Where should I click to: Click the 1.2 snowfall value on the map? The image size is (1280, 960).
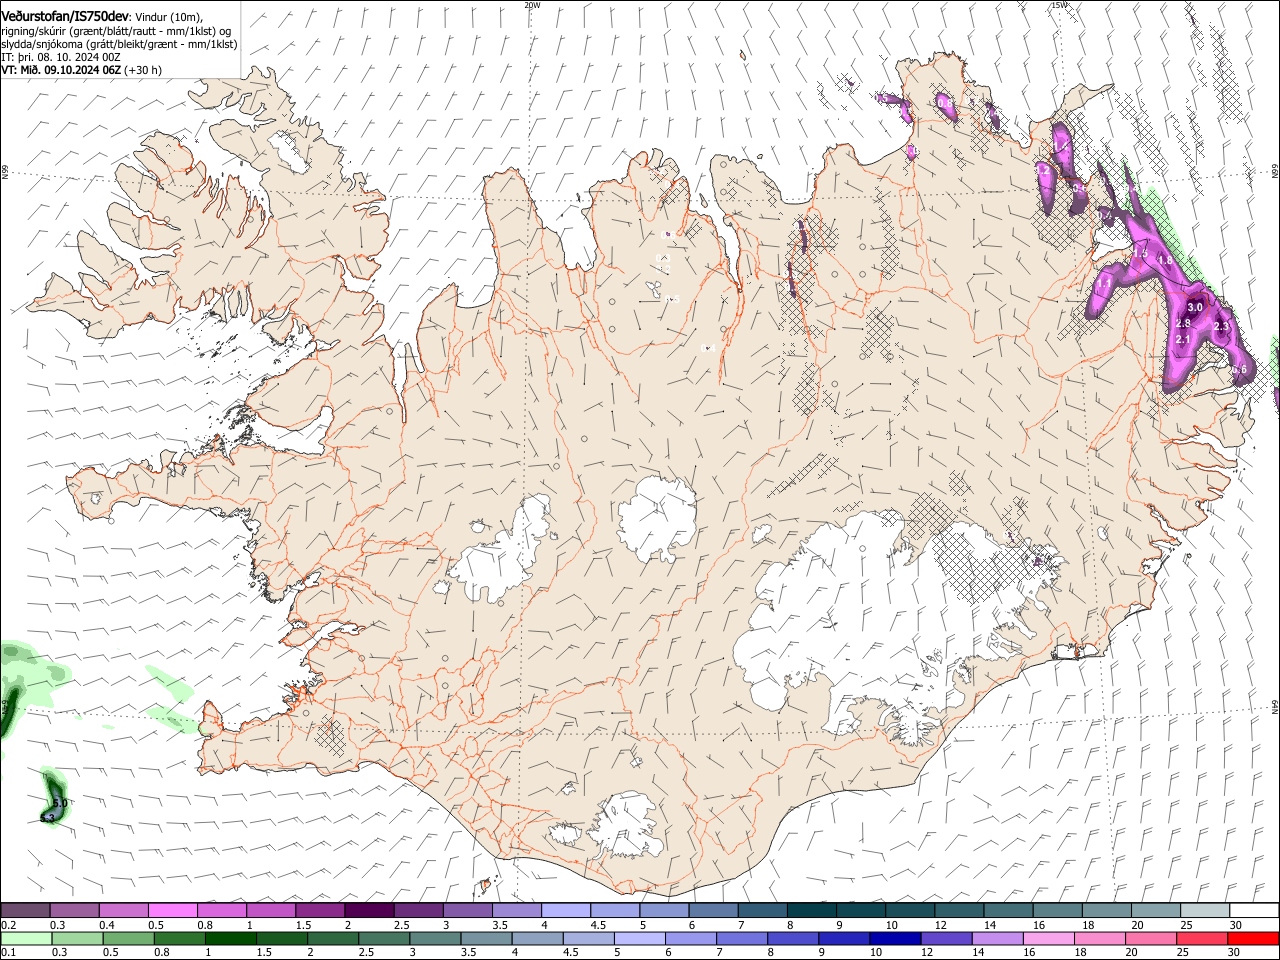1043,171
